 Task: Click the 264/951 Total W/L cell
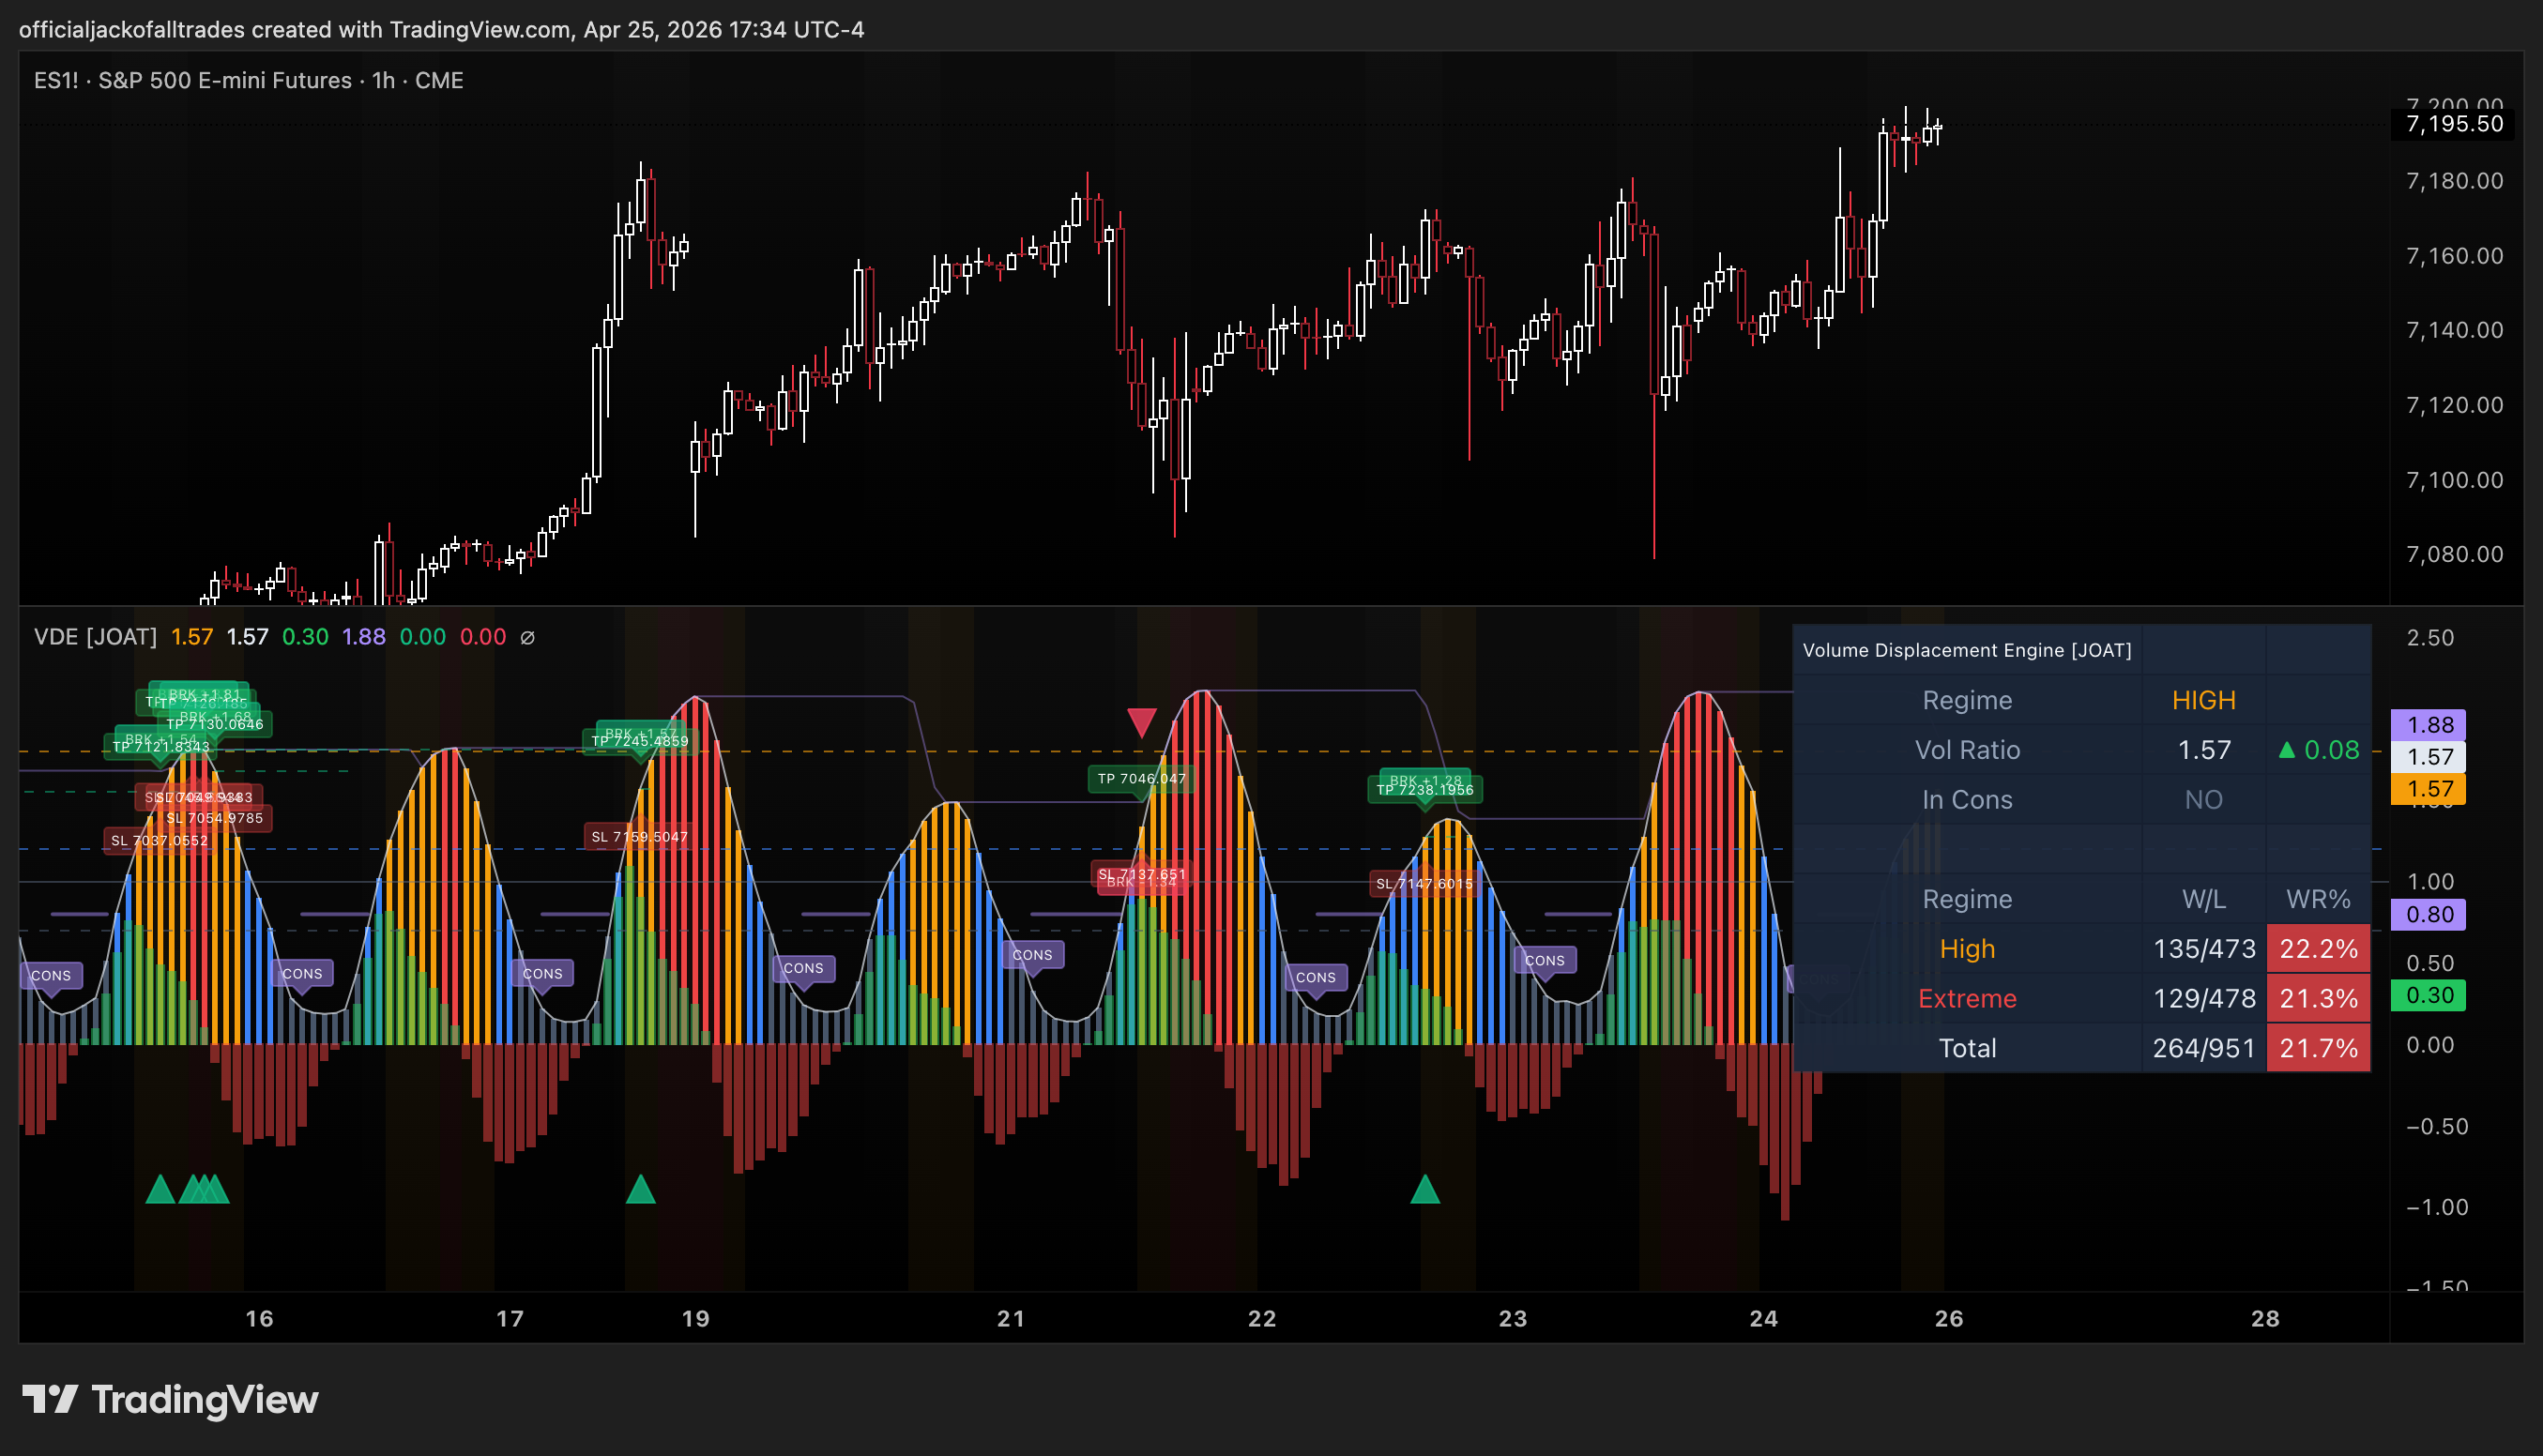[2204, 1048]
